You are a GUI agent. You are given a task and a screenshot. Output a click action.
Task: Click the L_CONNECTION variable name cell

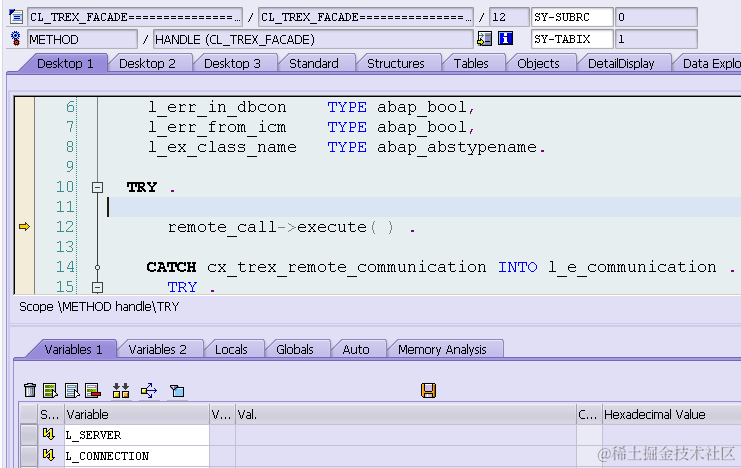(x=137, y=456)
